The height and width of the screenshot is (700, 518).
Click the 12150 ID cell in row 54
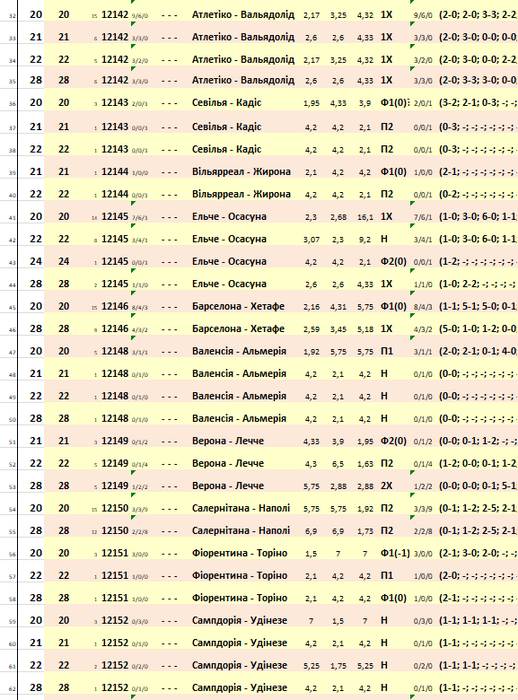tap(115, 508)
